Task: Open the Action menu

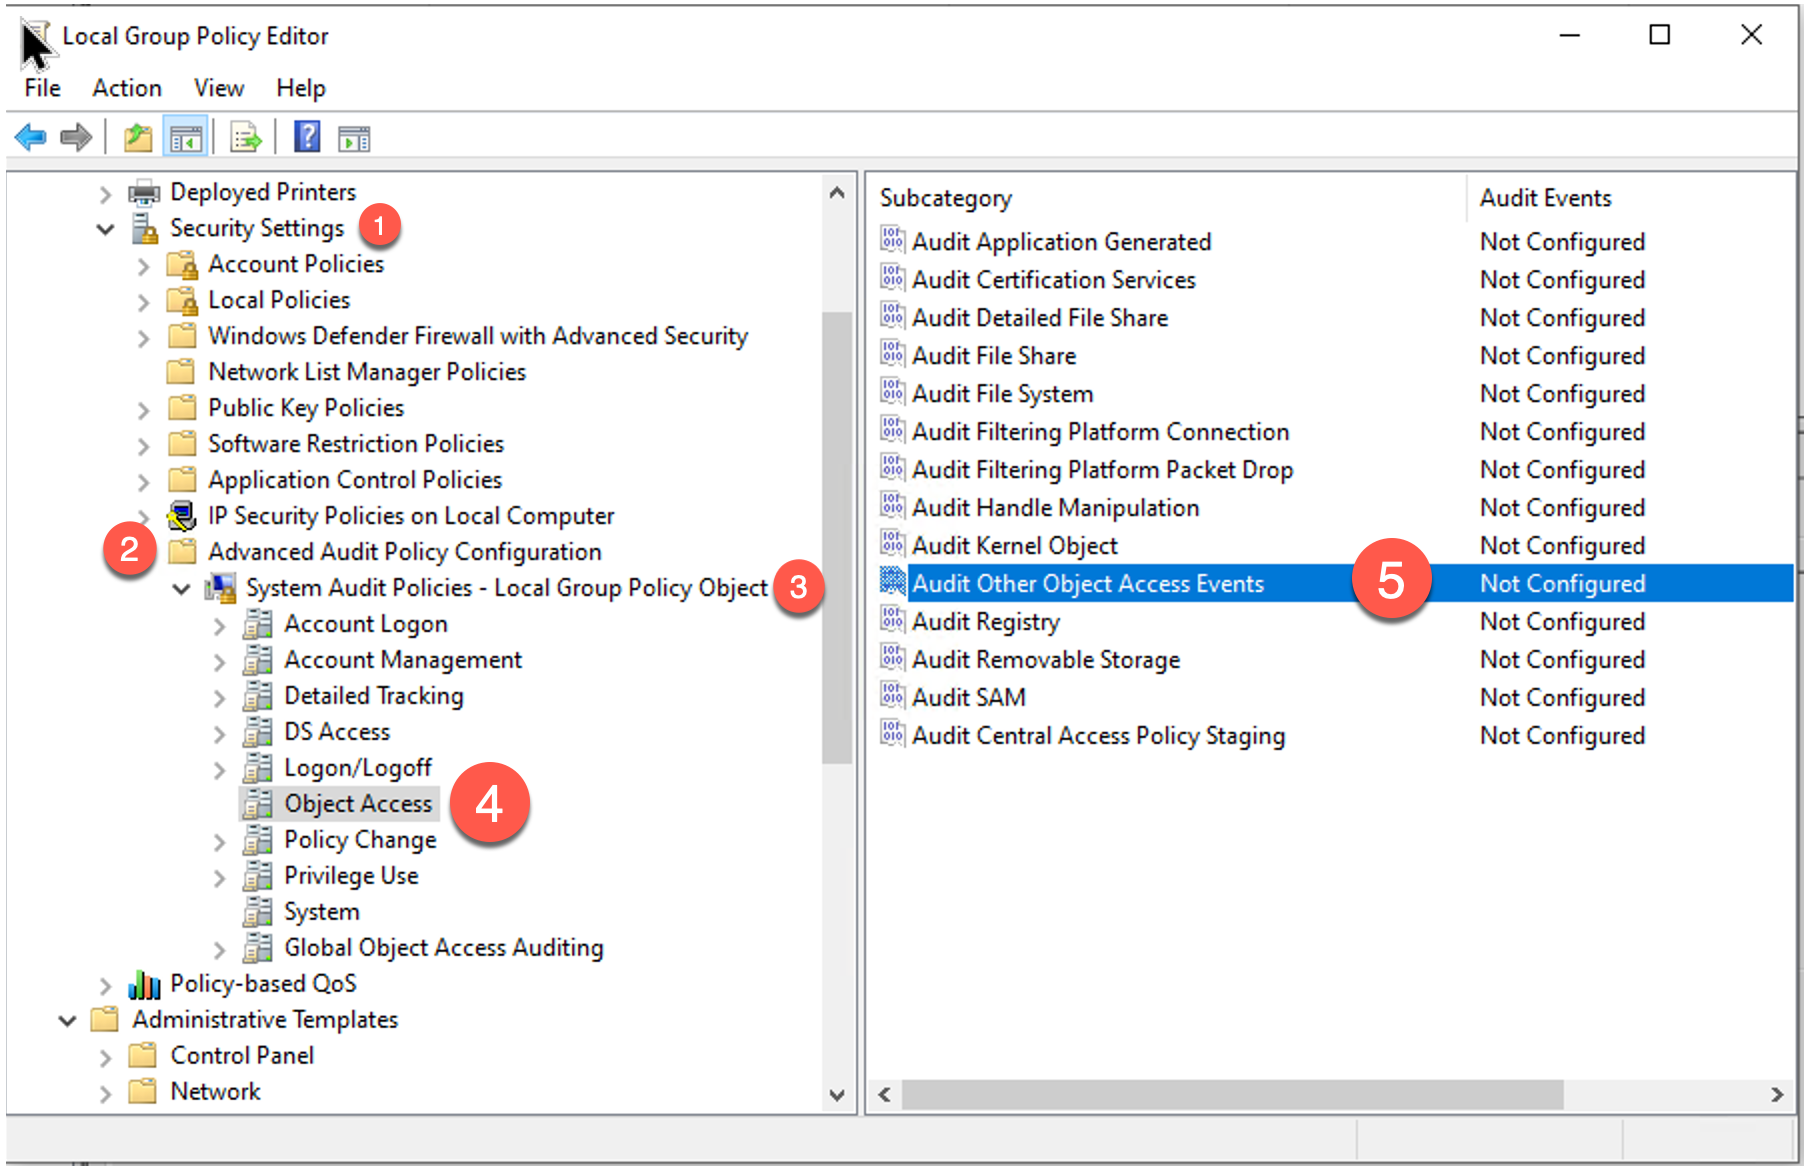Action: 127,88
